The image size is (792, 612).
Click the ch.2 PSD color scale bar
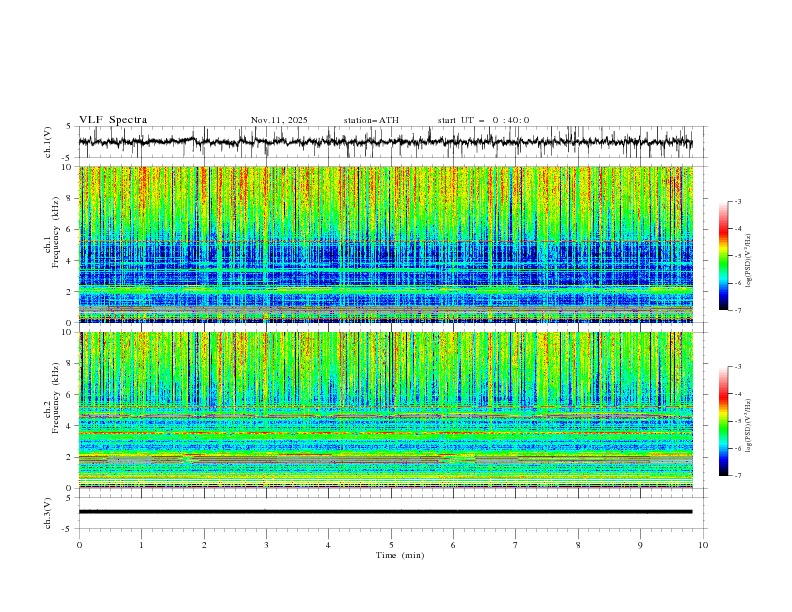[724, 421]
